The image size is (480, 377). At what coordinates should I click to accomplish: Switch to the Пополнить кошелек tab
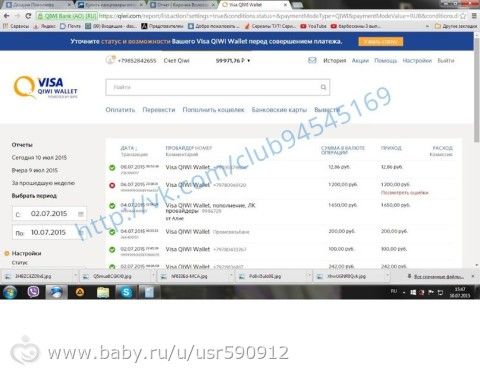213,110
